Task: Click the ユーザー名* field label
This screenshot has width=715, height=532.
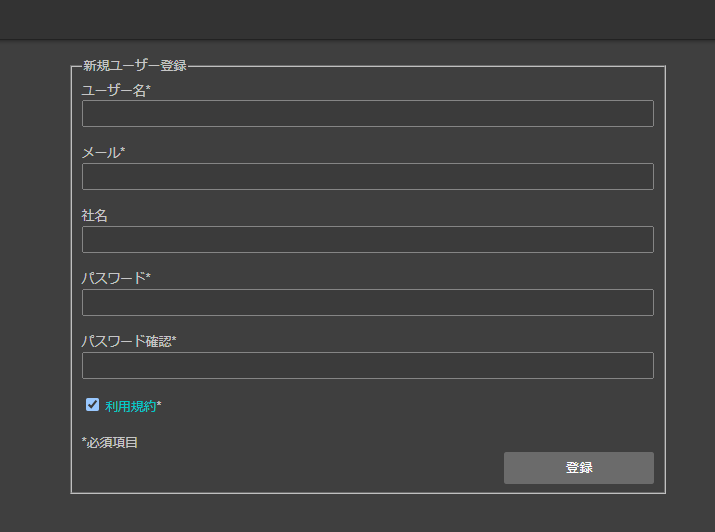Action: 116,90
